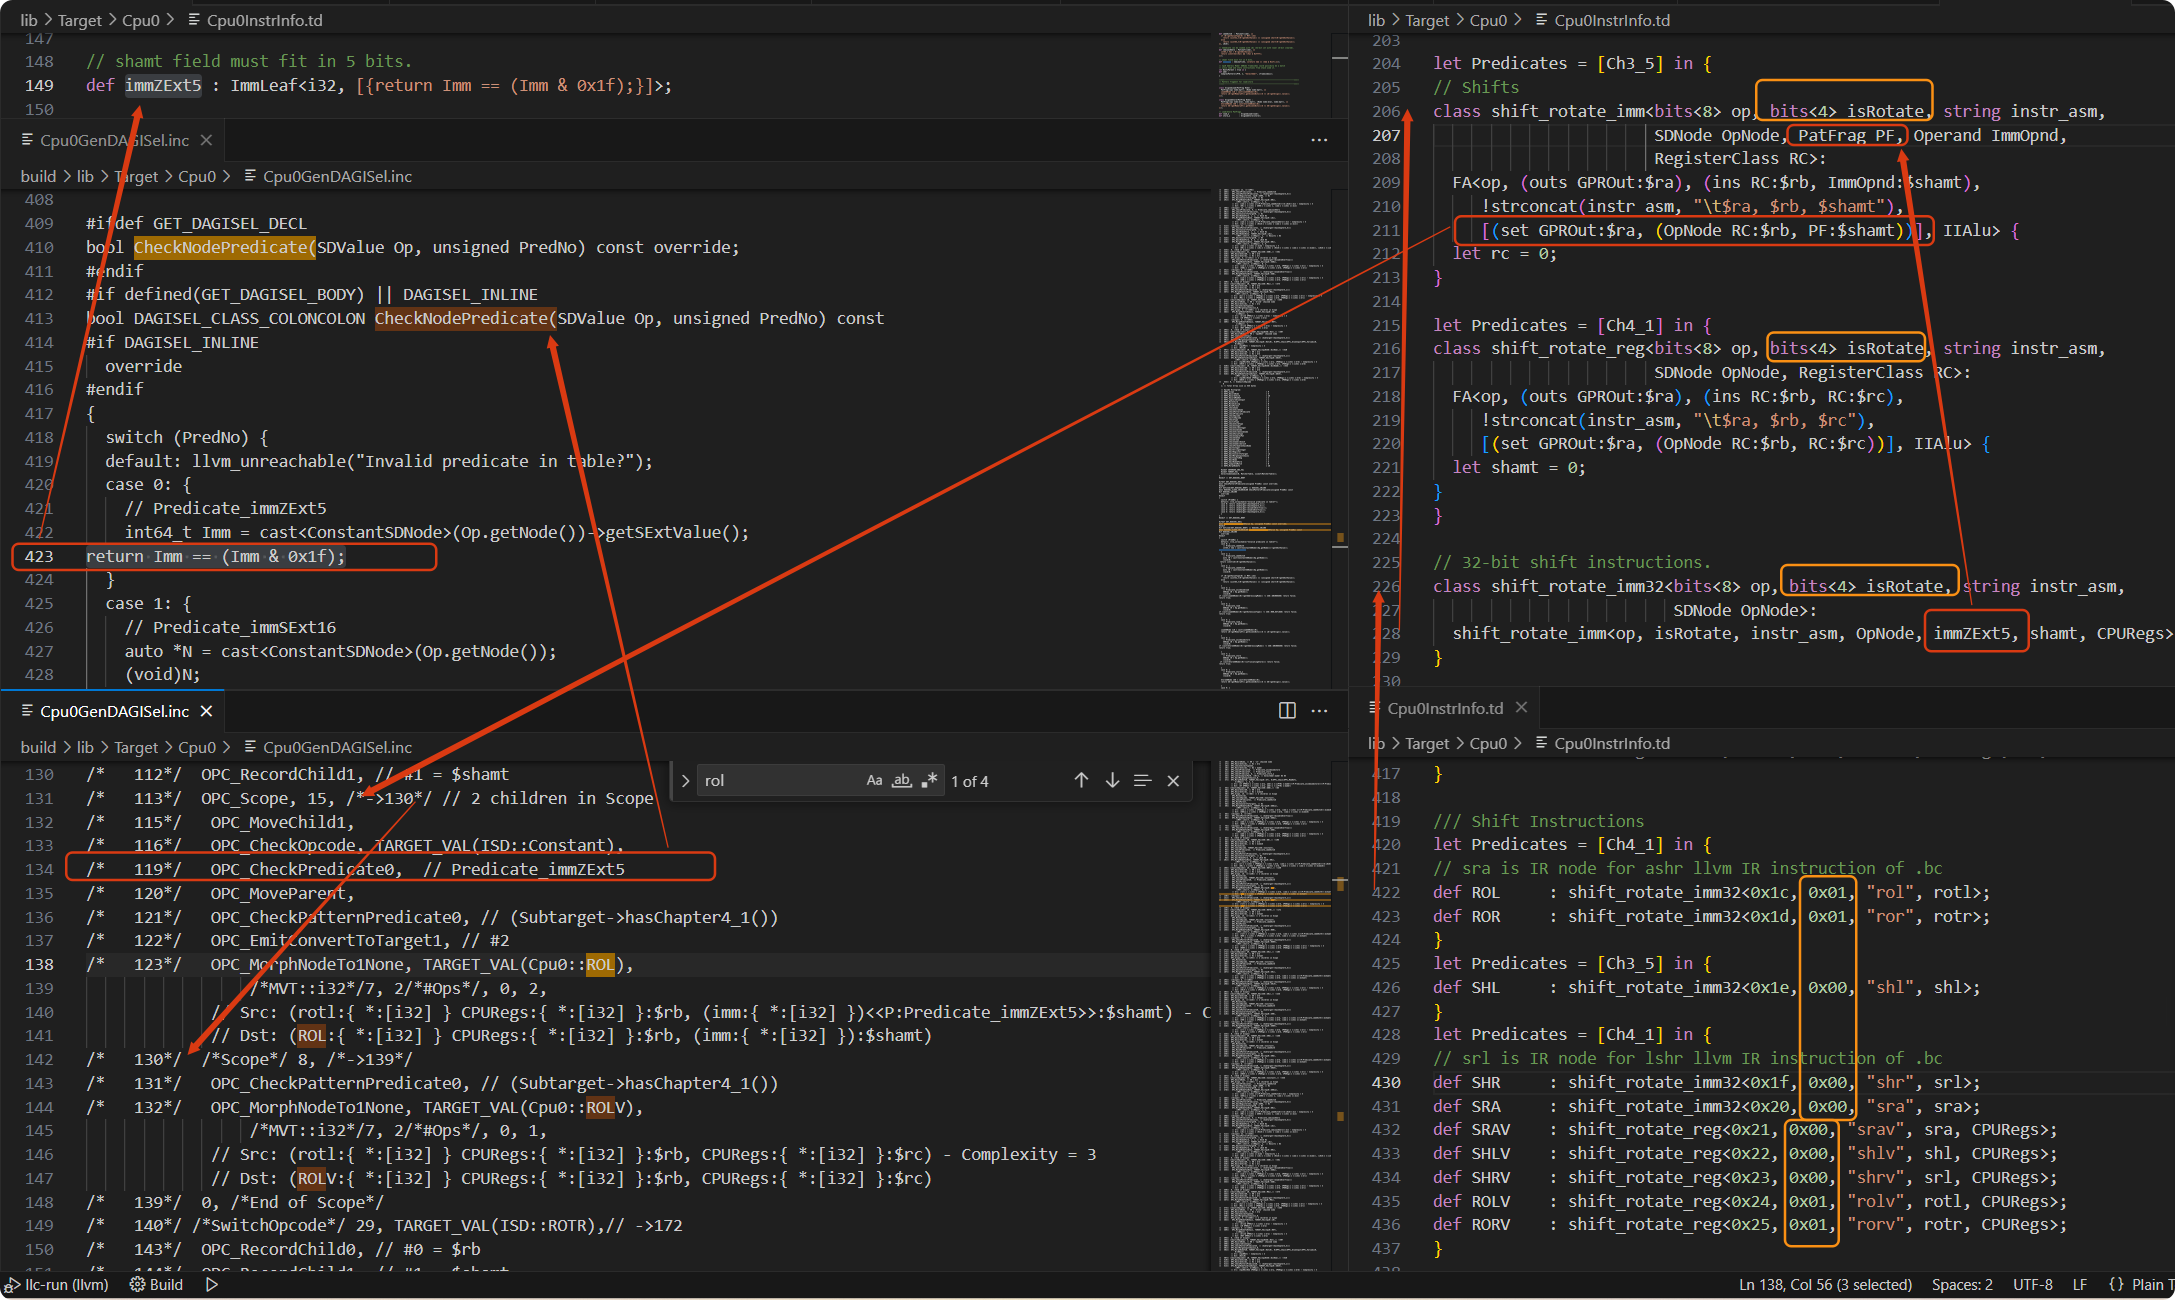Viewport: 2175px width, 1300px height.
Task: Toggle Use Regular Expression in find box
Action: pos(929,780)
